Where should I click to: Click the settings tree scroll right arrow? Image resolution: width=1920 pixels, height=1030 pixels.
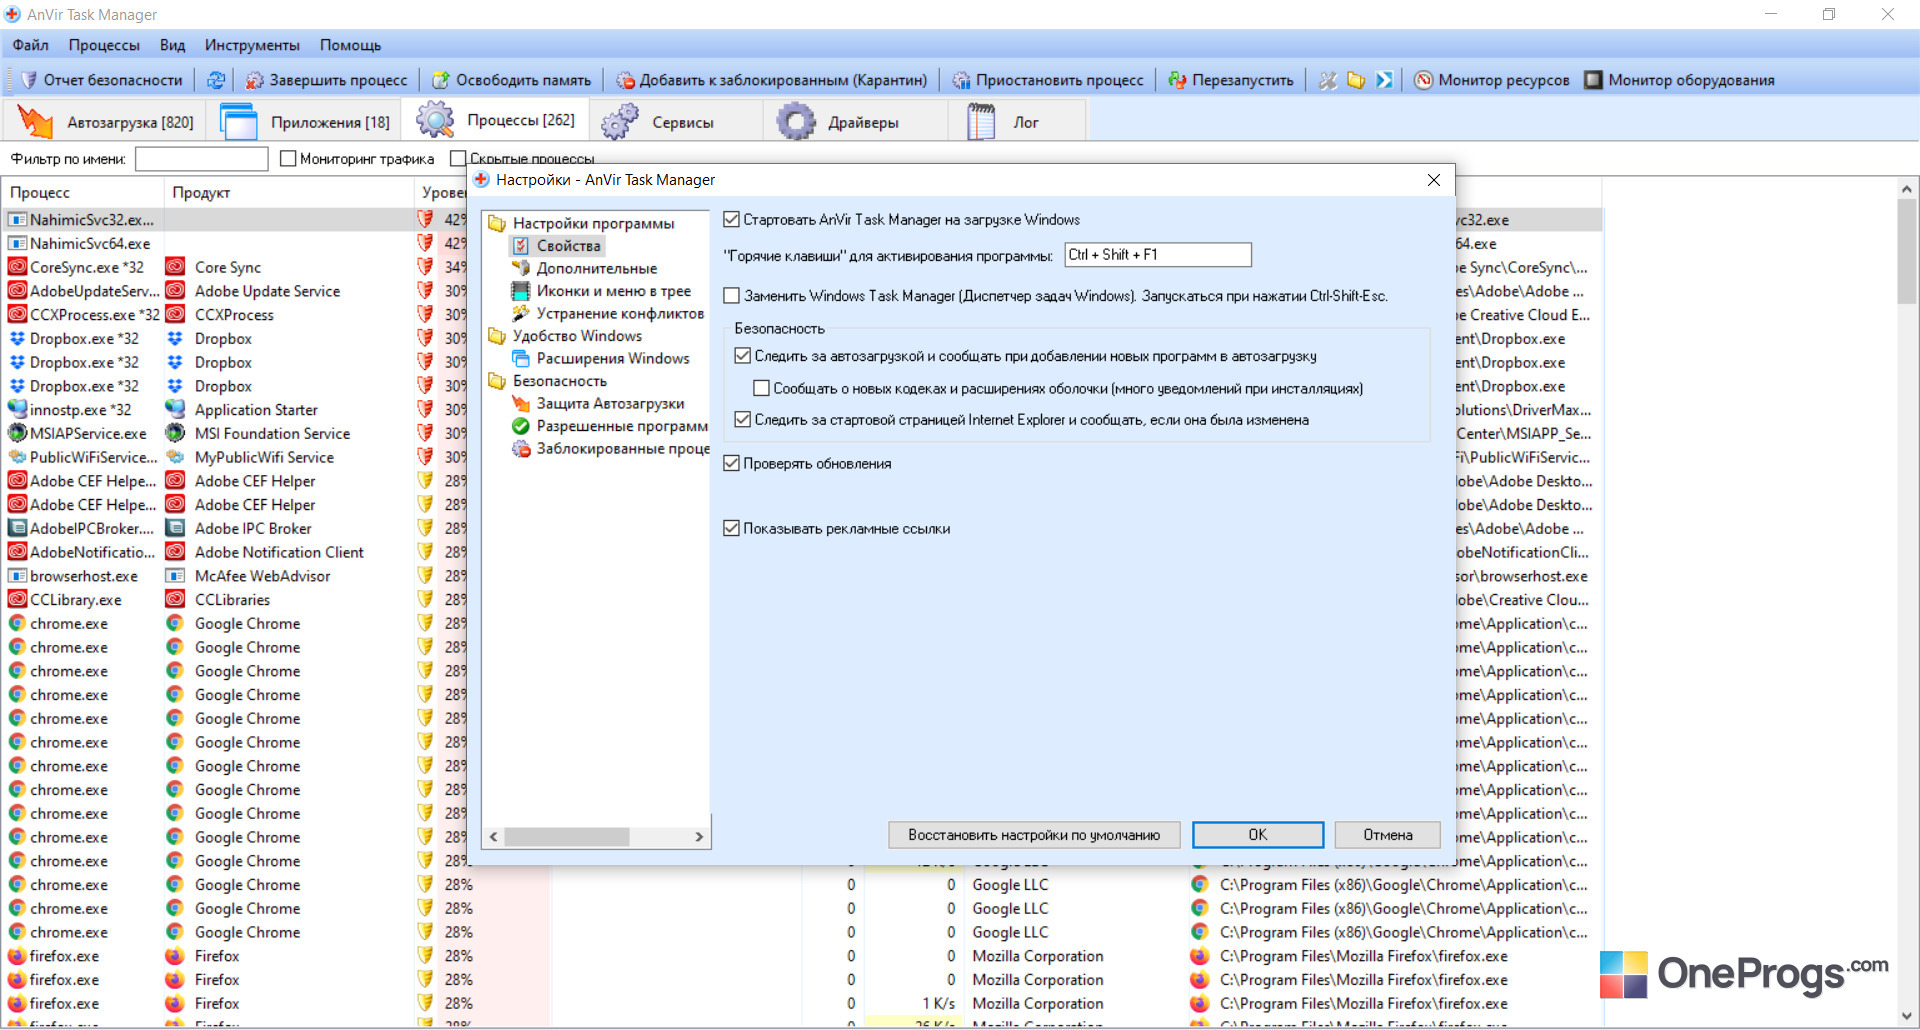tap(699, 837)
